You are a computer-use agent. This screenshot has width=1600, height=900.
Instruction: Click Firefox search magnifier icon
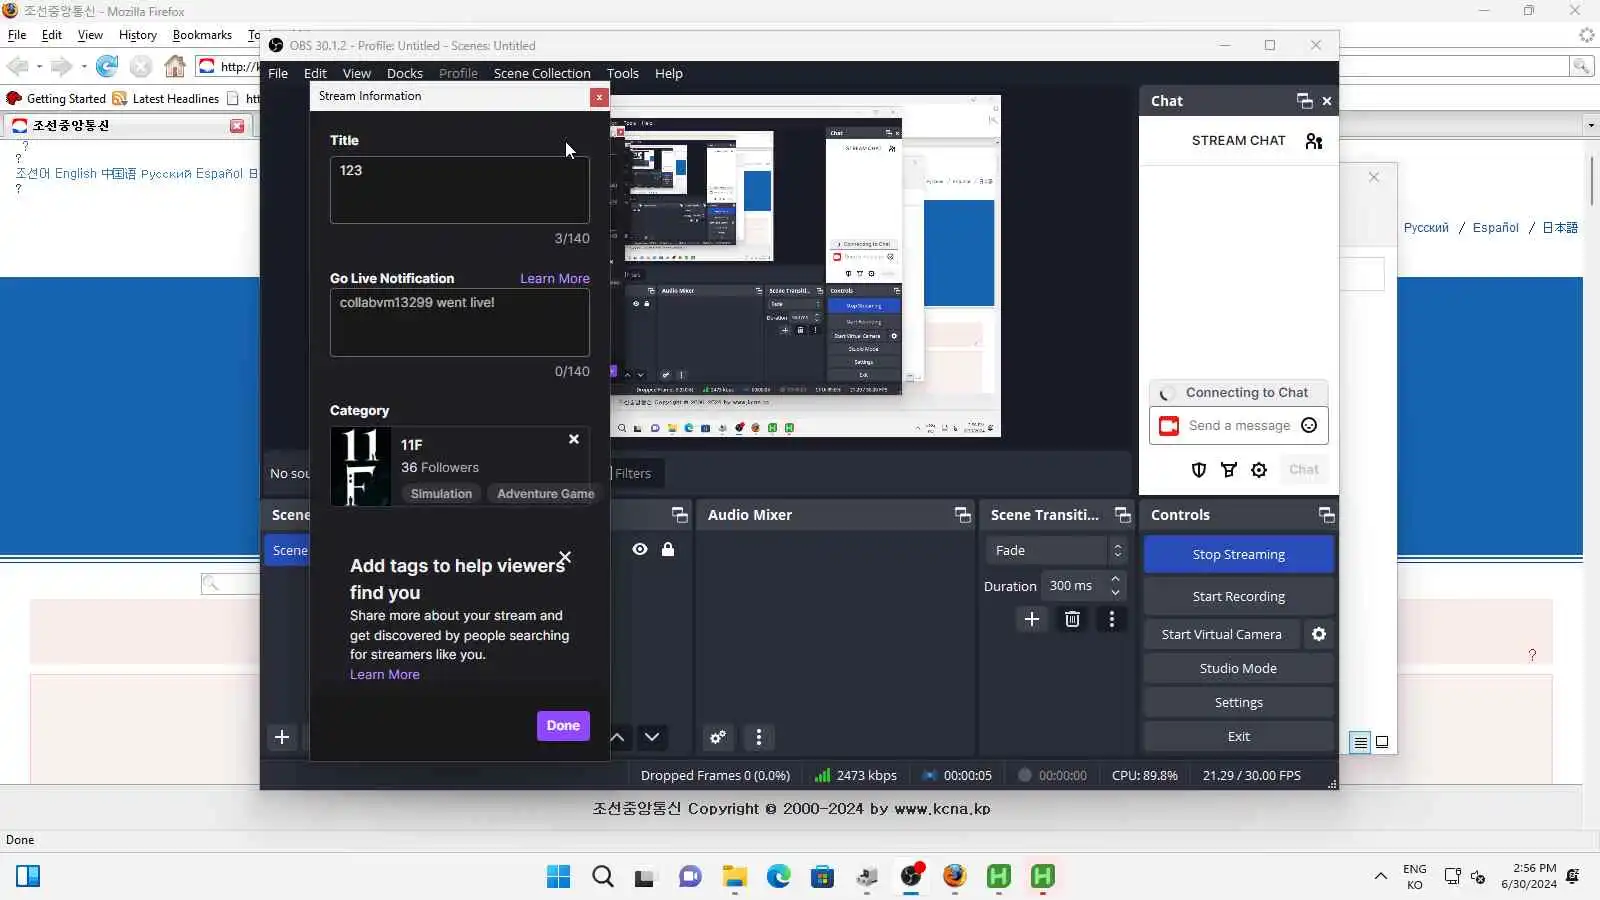pyautogui.click(x=1582, y=66)
